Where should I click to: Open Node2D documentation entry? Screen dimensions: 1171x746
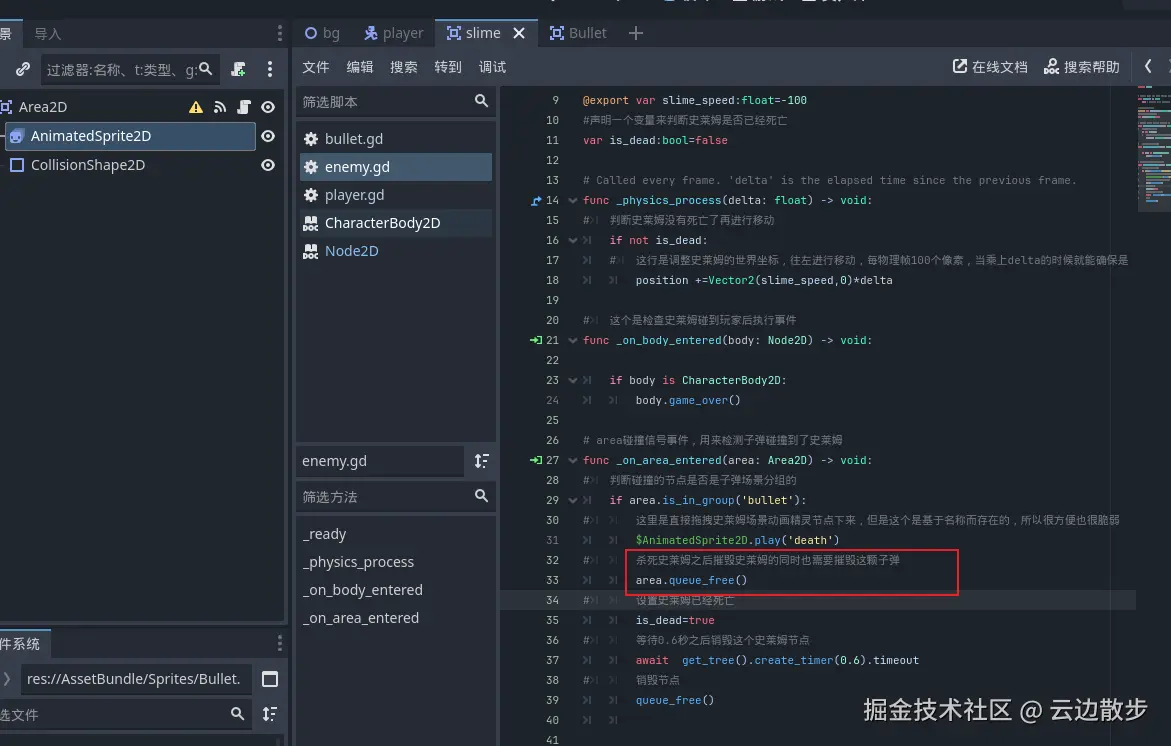click(x=396, y=251)
